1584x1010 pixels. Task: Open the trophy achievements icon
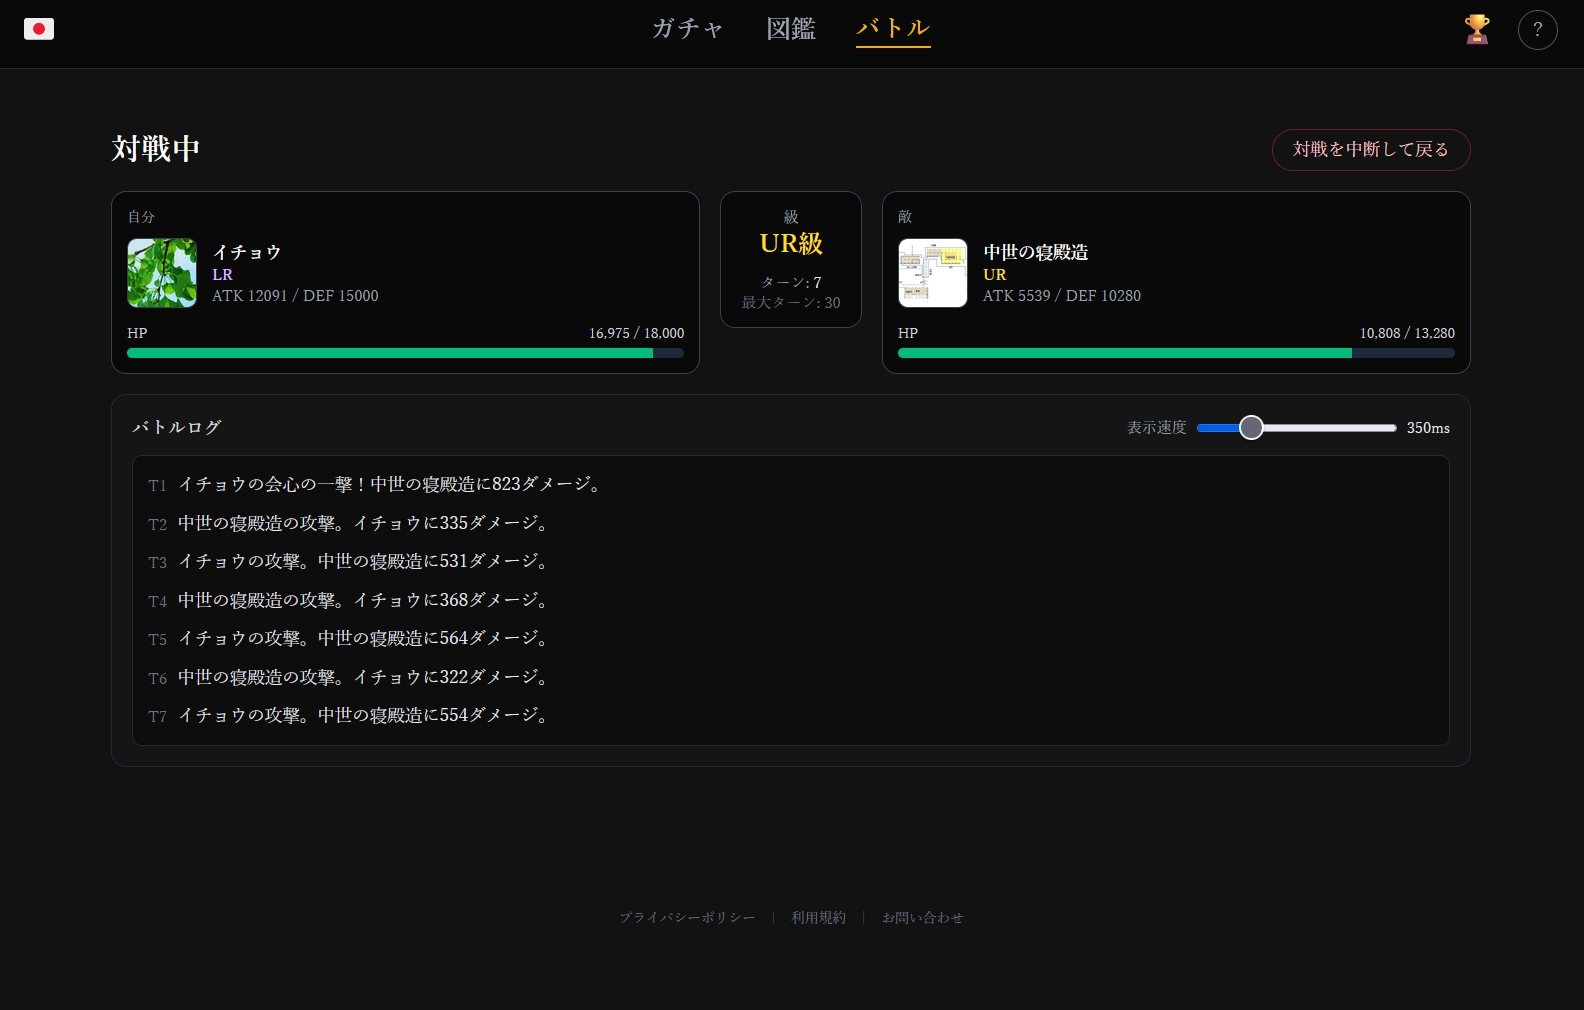[x=1476, y=29]
